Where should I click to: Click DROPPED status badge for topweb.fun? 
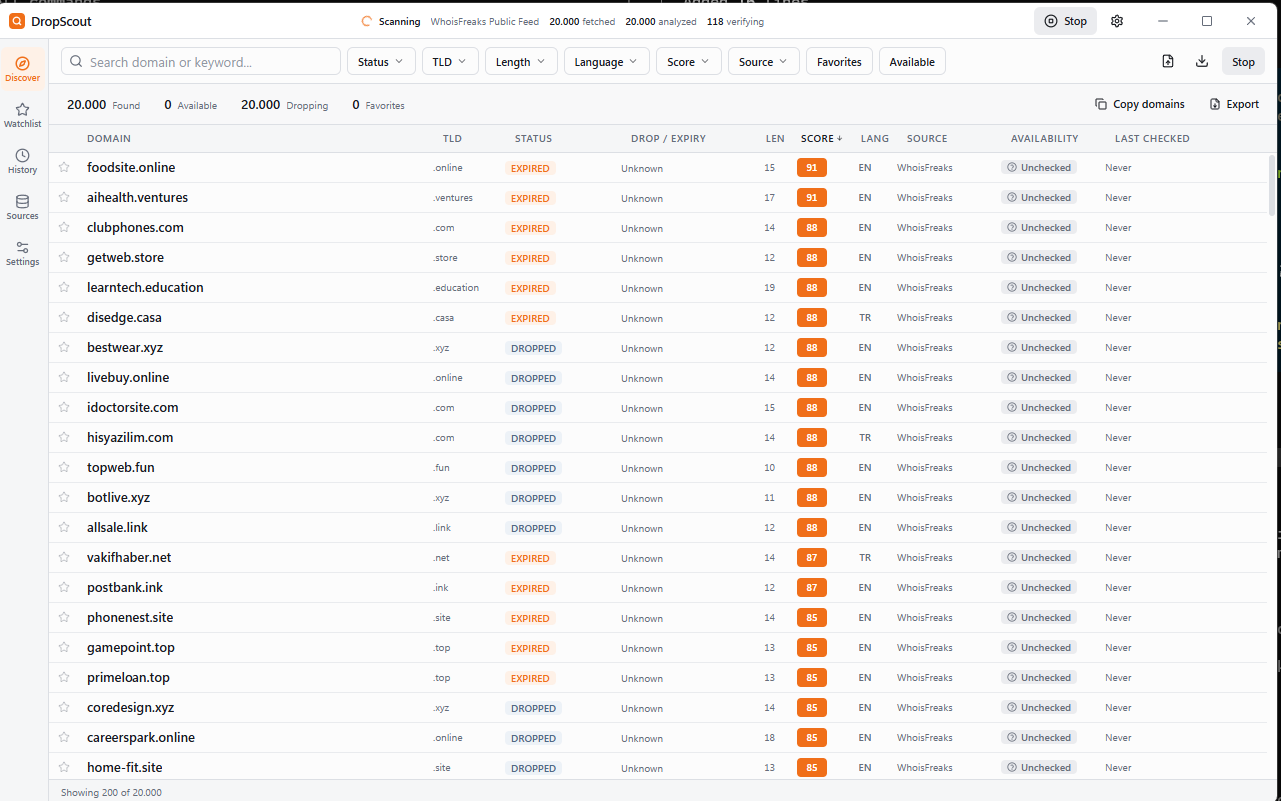(533, 468)
